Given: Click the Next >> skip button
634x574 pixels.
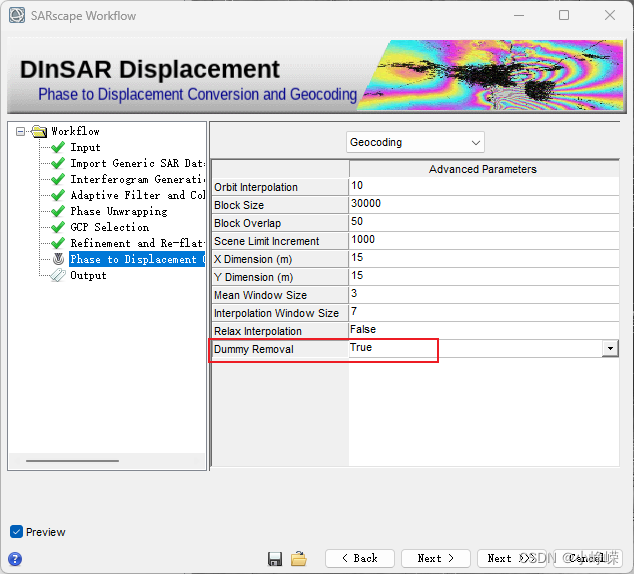Looking at the screenshot, I should click(x=511, y=558).
